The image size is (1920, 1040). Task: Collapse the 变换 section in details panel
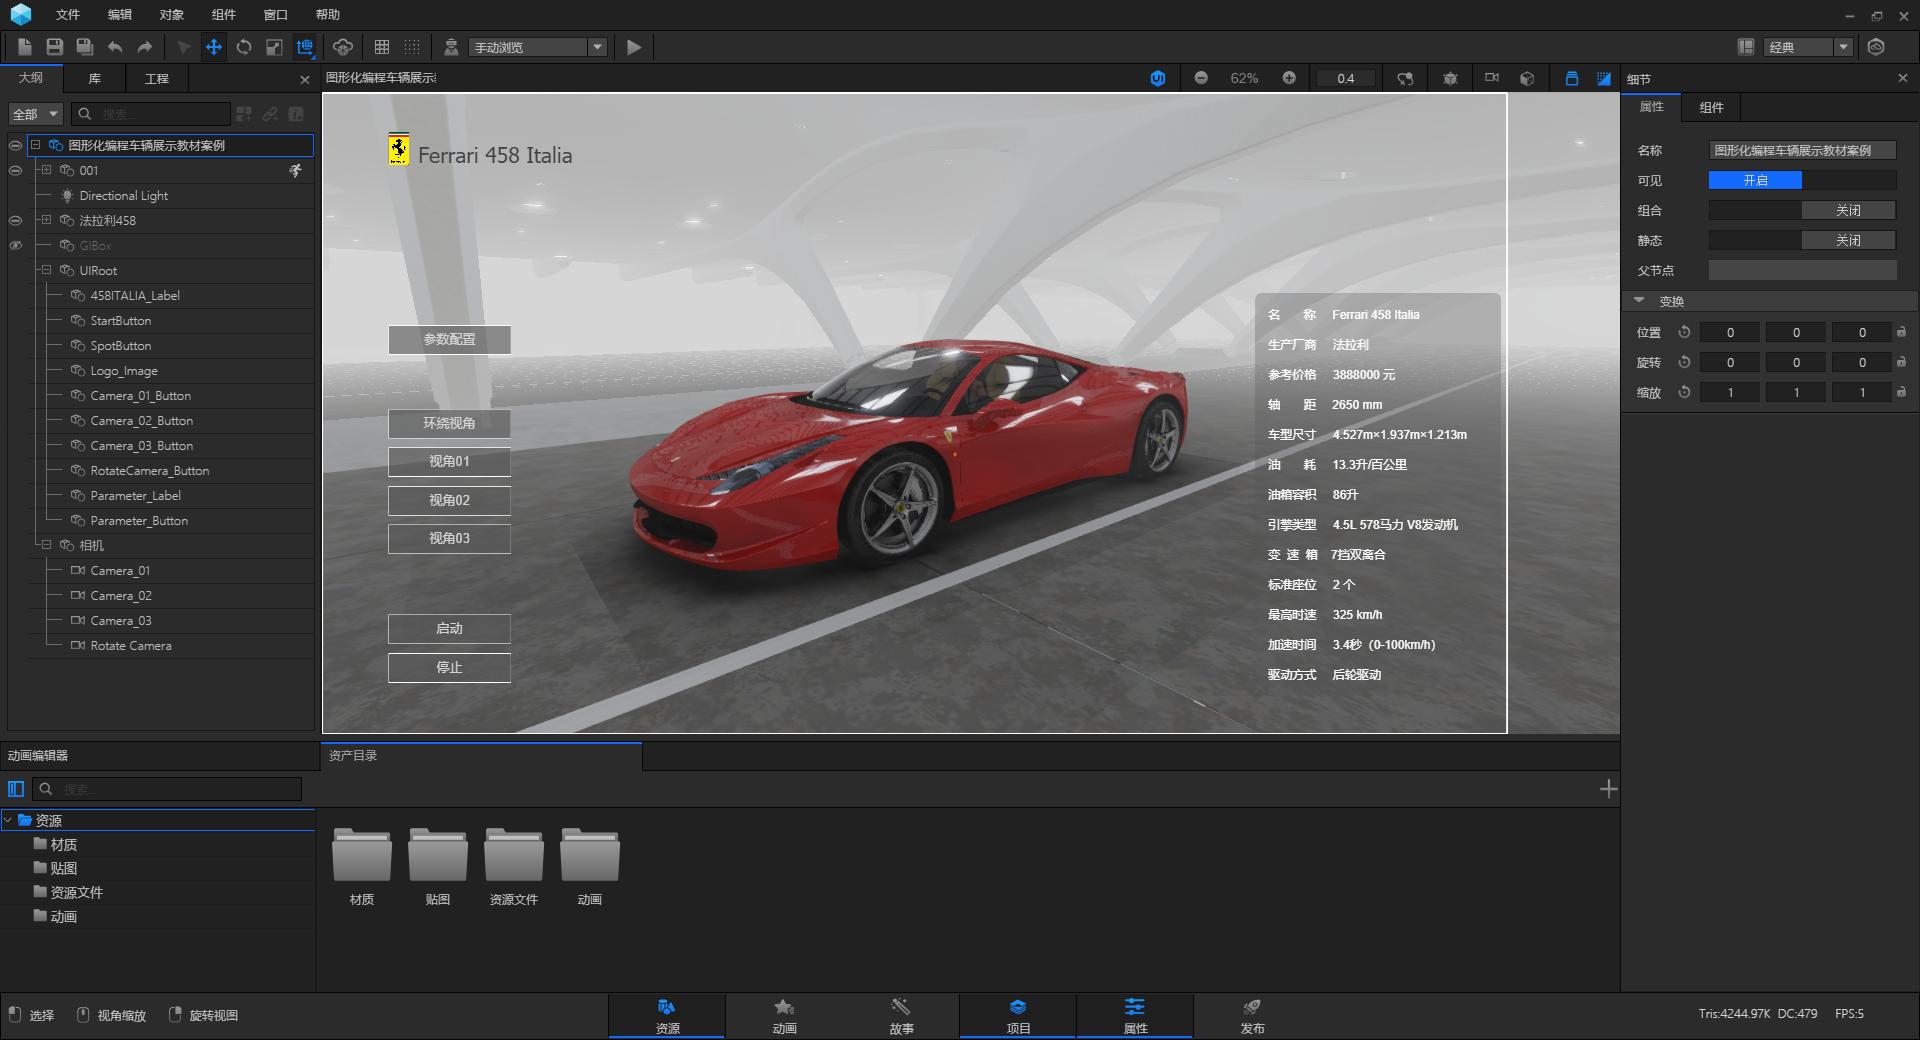click(1639, 300)
